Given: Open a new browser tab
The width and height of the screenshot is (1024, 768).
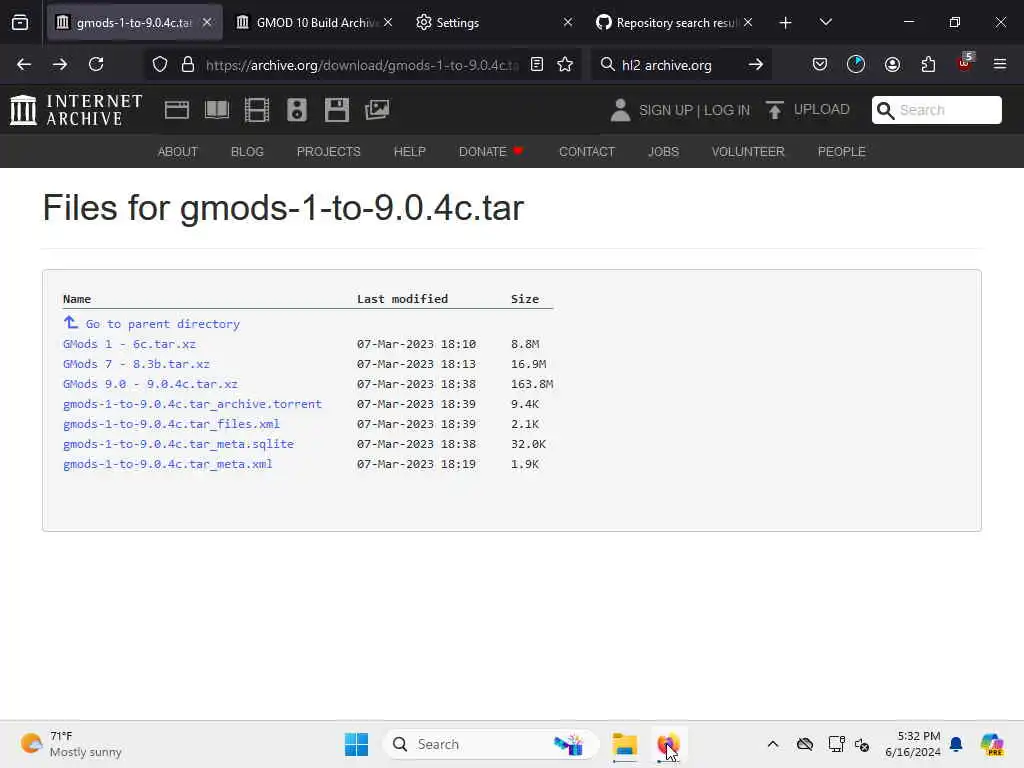Looking at the screenshot, I should pos(786,23).
